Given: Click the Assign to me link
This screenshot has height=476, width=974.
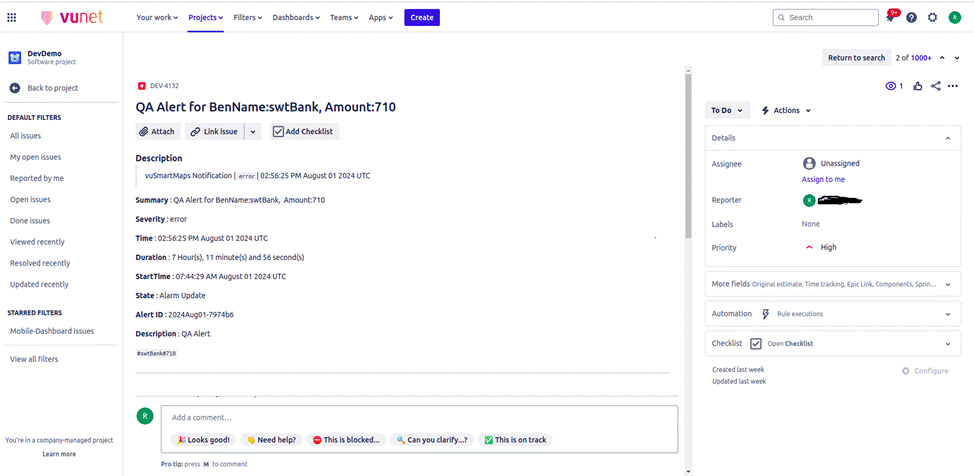Looking at the screenshot, I should [823, 179].
